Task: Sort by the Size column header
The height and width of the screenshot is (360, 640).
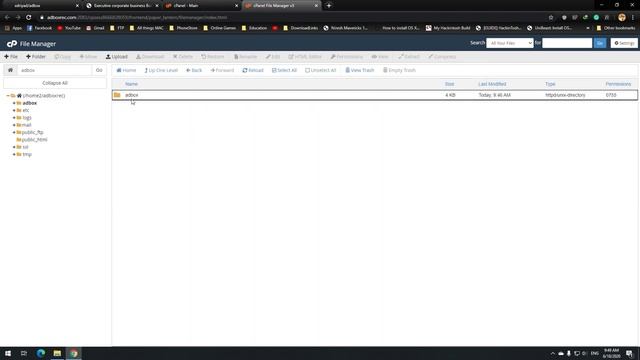Action: 449,84
